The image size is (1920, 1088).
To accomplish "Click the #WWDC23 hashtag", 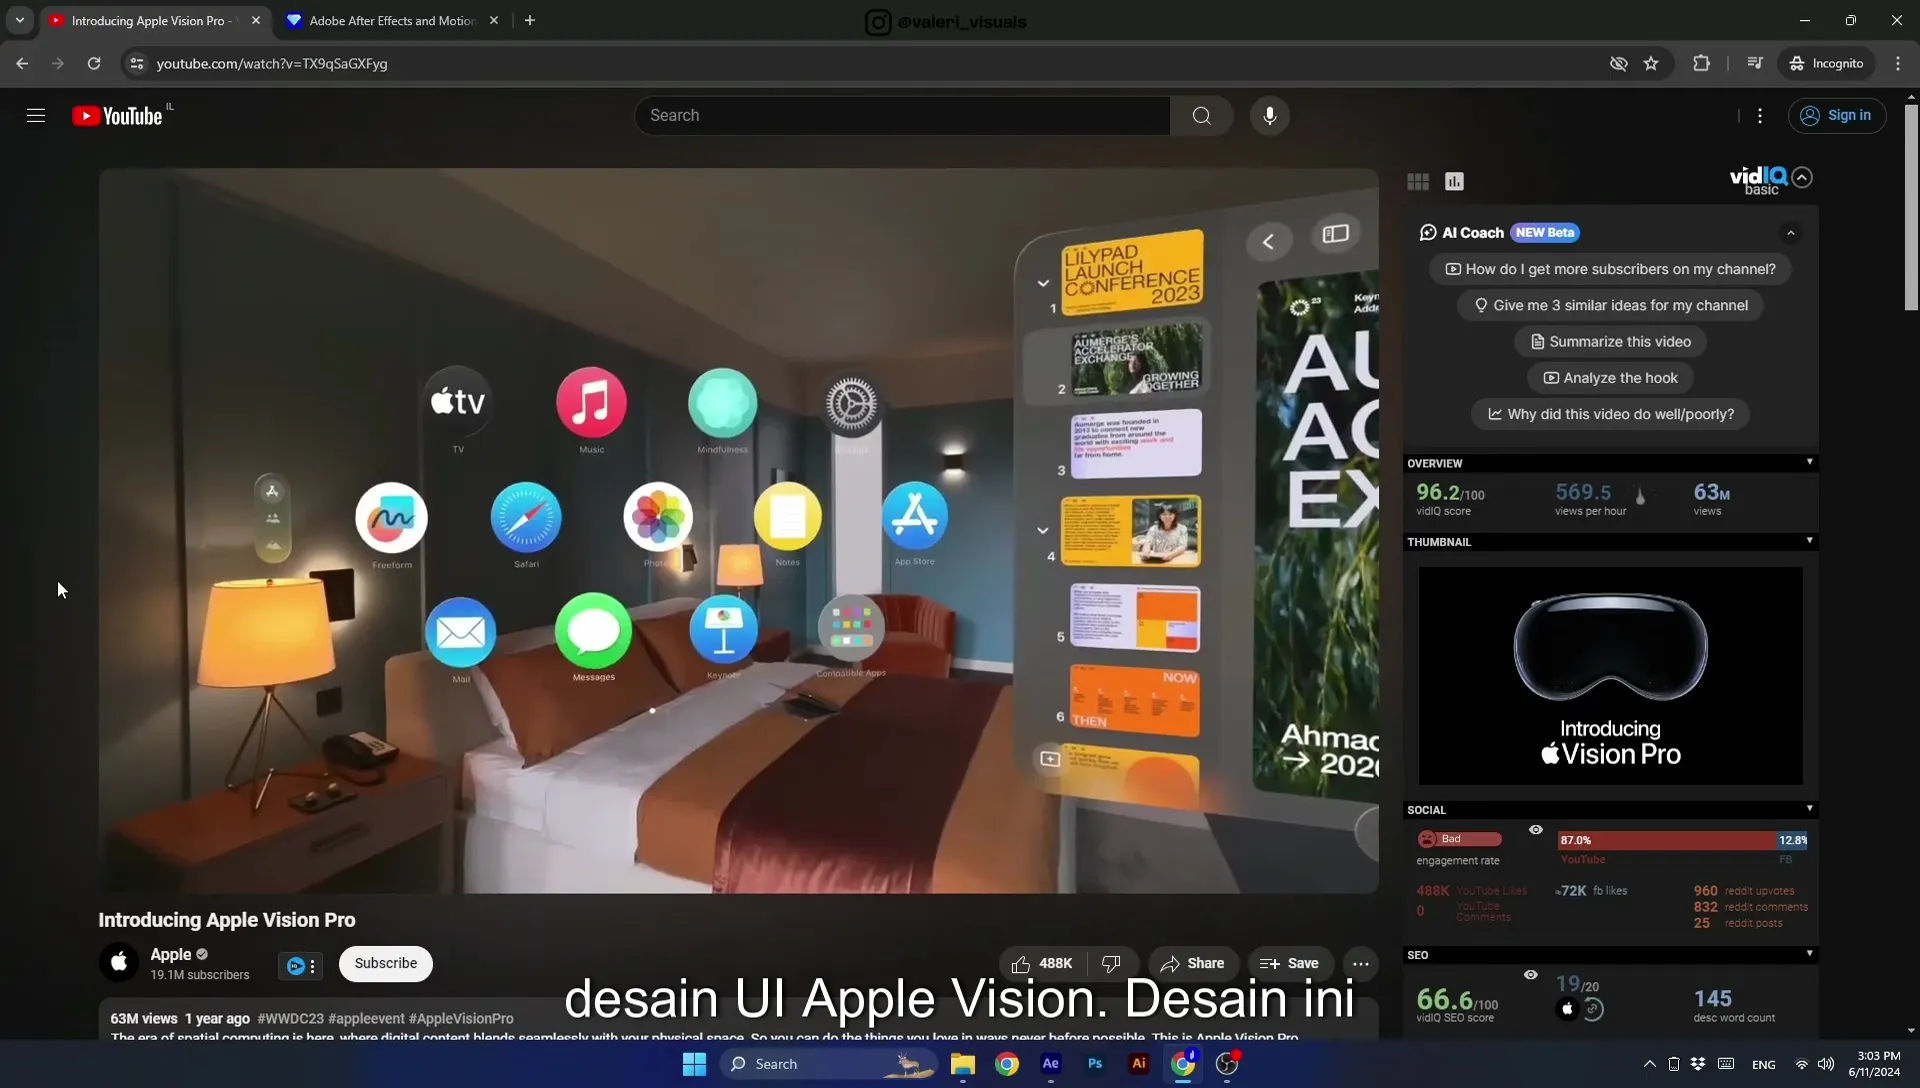I will pos(290,1019).
